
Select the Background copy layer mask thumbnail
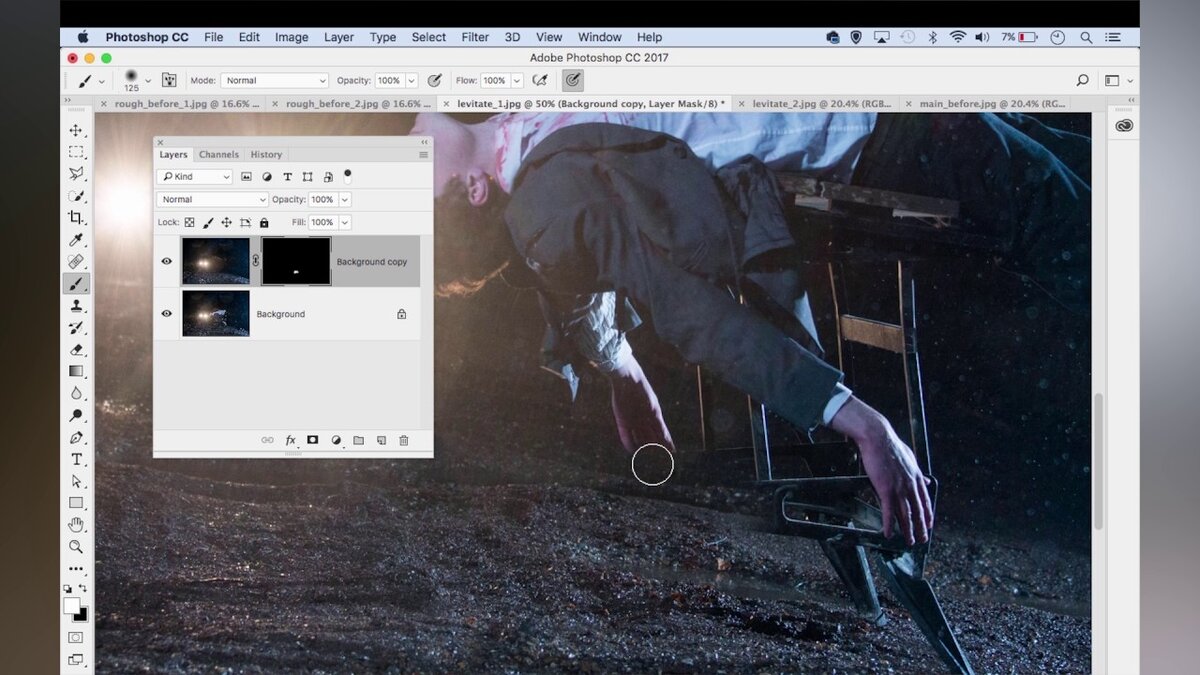pyautogui.click(x=296, y=262)
